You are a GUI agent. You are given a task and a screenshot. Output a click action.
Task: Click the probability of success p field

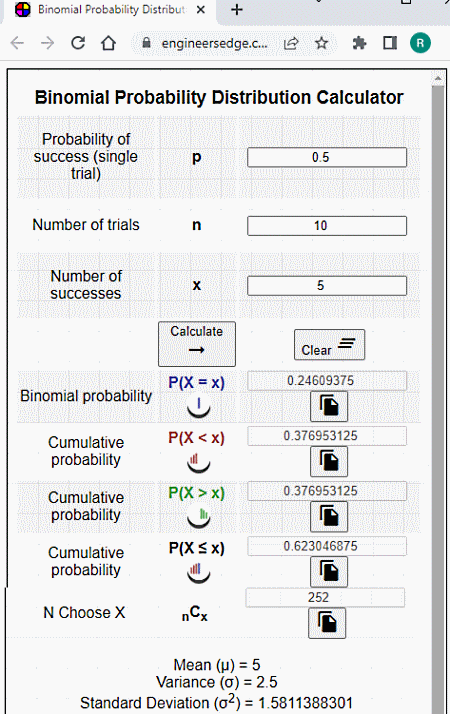(x=327, y=158)
